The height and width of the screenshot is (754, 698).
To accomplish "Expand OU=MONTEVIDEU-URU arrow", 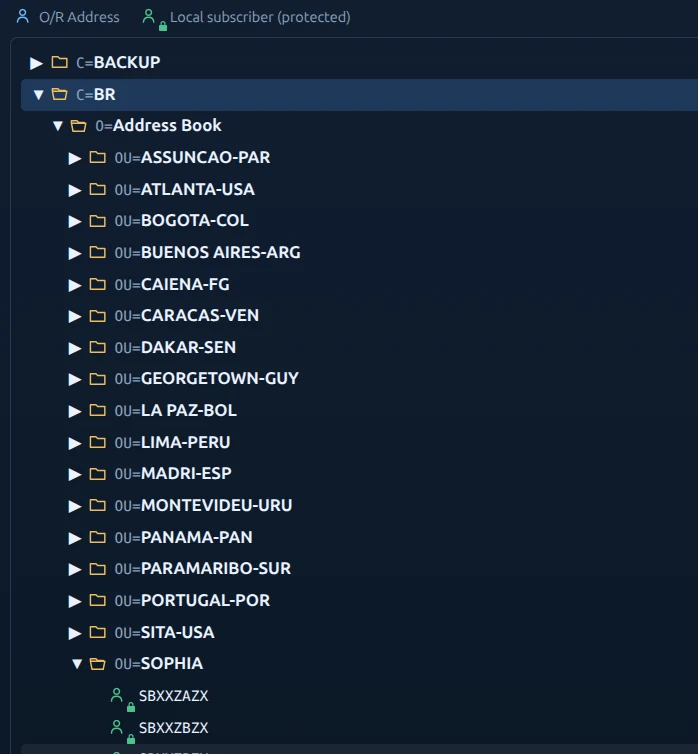I will tap(75, 506).
